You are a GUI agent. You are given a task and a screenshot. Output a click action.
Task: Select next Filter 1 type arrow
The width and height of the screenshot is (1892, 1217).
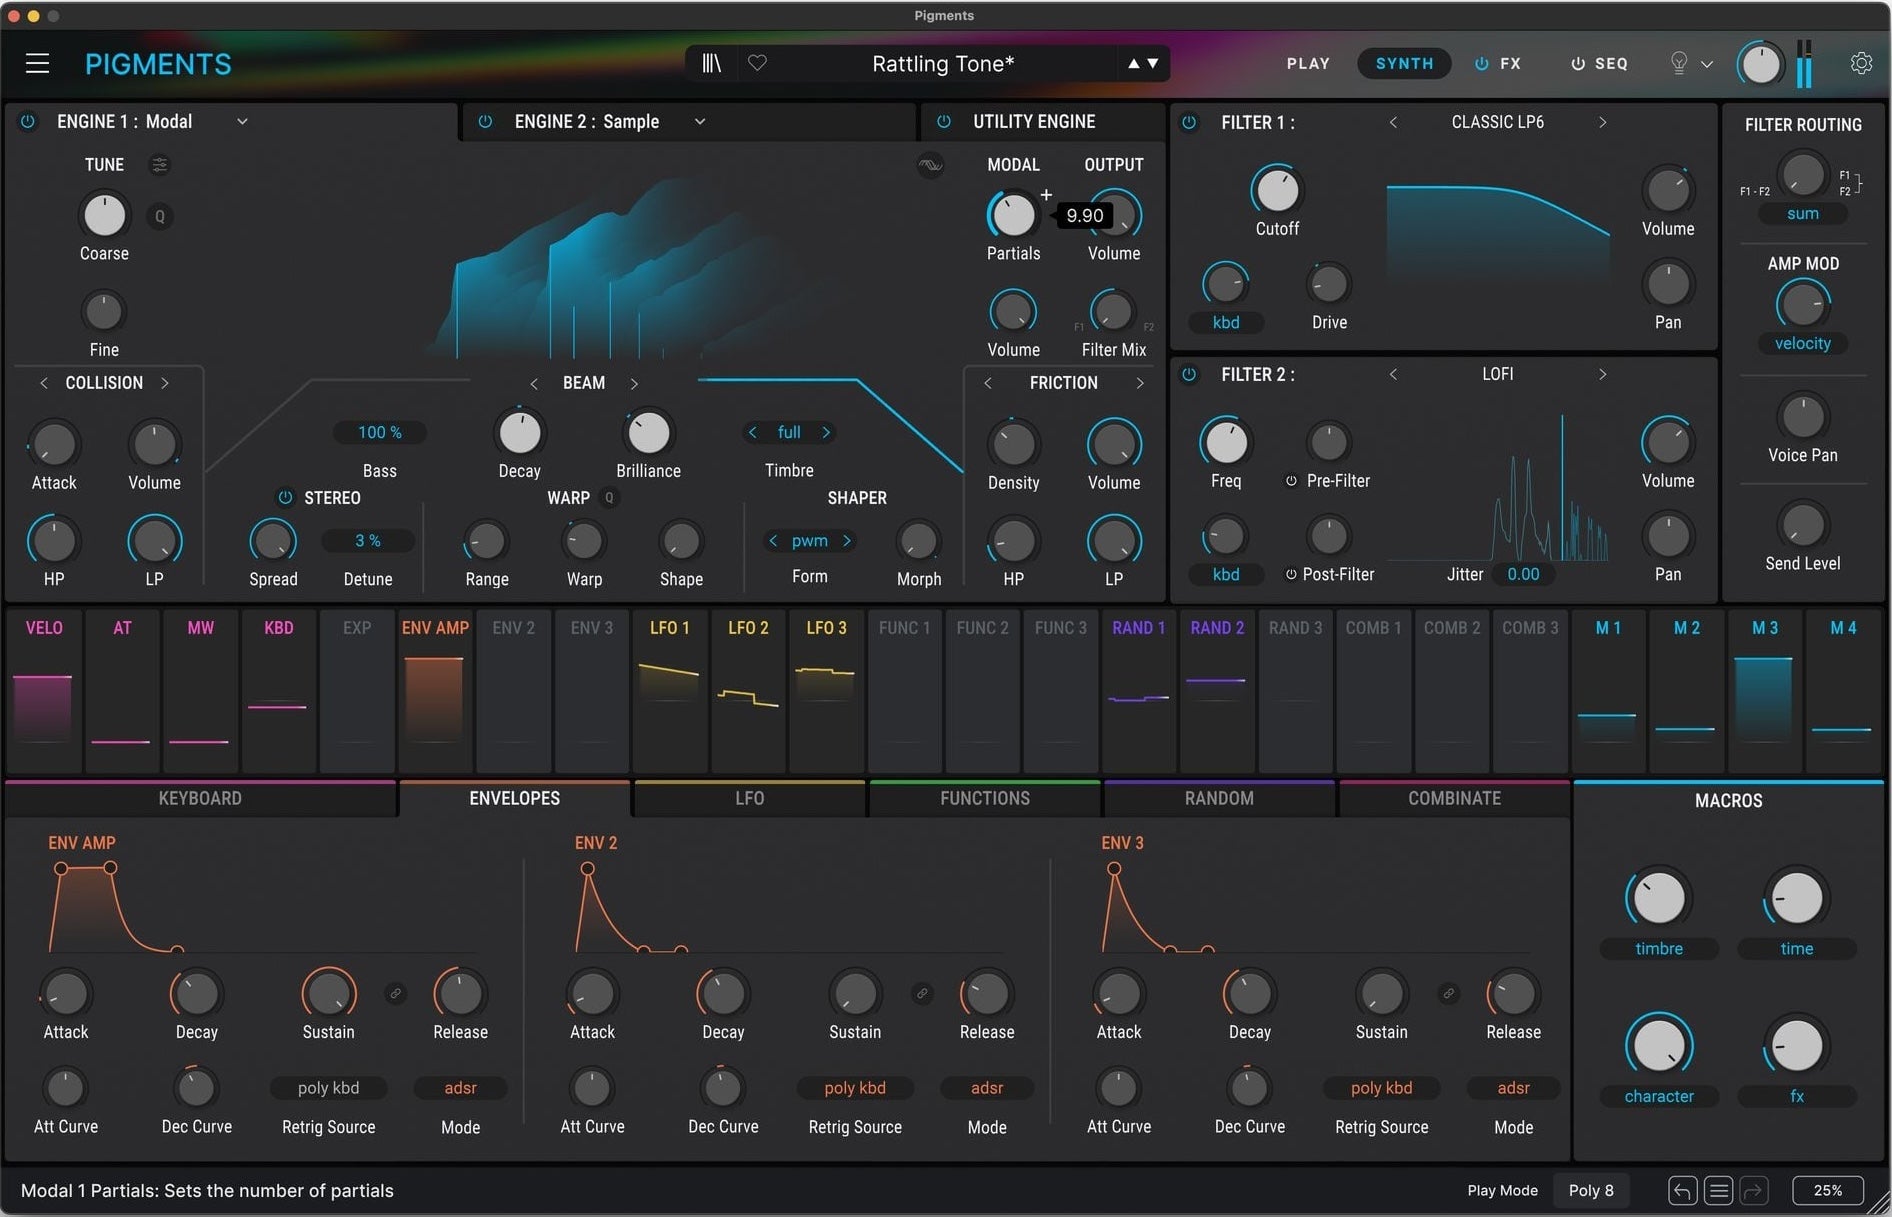1602,122
